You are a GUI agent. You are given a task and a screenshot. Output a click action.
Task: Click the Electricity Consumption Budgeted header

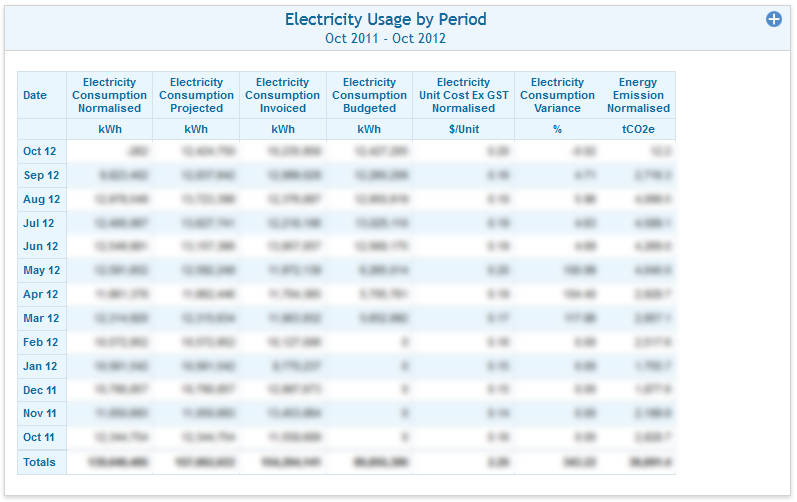[369, 95]
